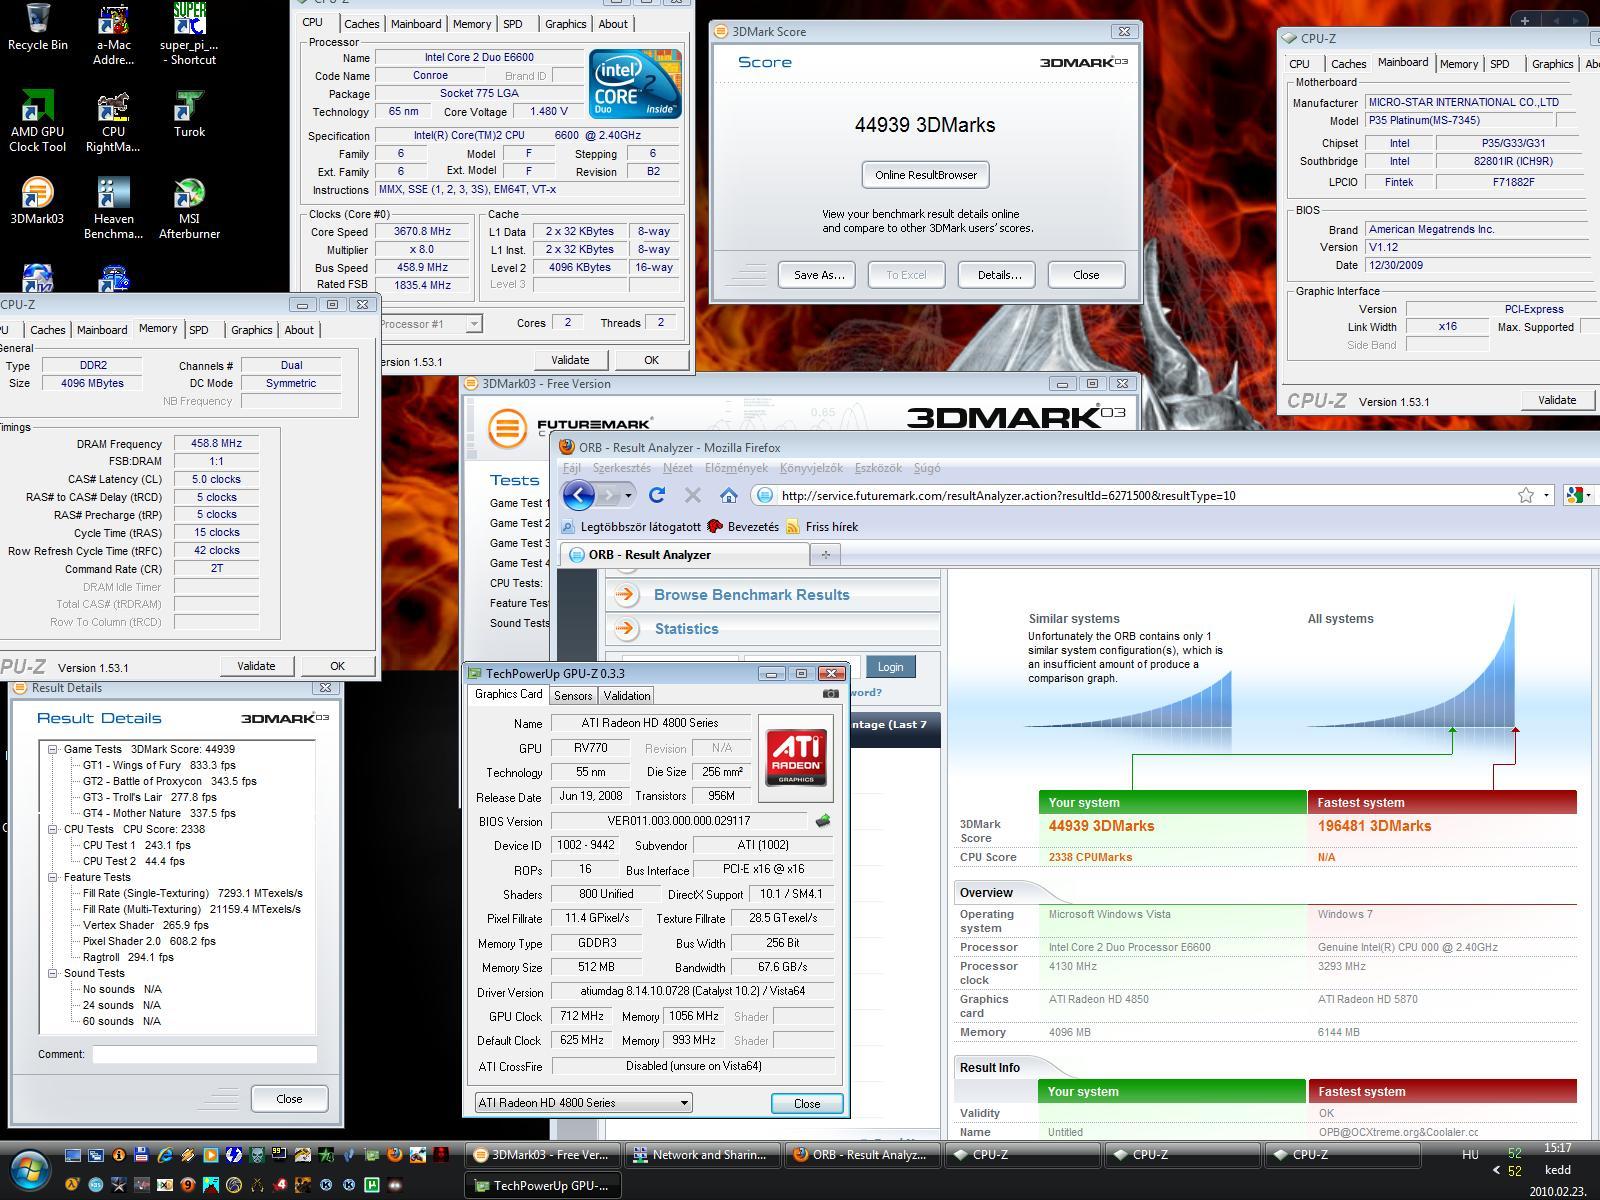1600x1200 pixels.
Task: Click Save As button in 3DMark Score
Action: [817, 275]
